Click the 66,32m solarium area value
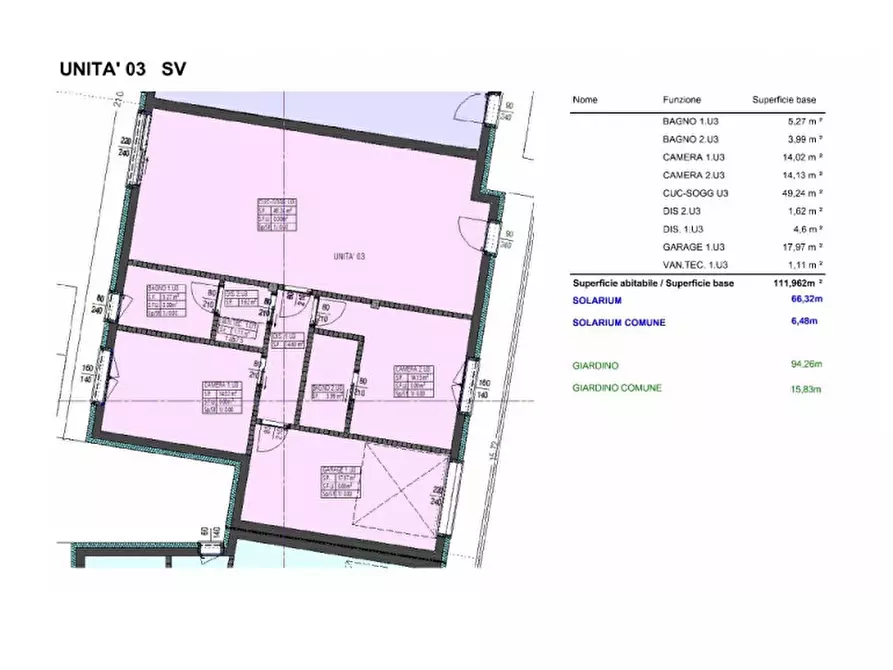This screenshot has height=670, width=893. click(805, 299)
